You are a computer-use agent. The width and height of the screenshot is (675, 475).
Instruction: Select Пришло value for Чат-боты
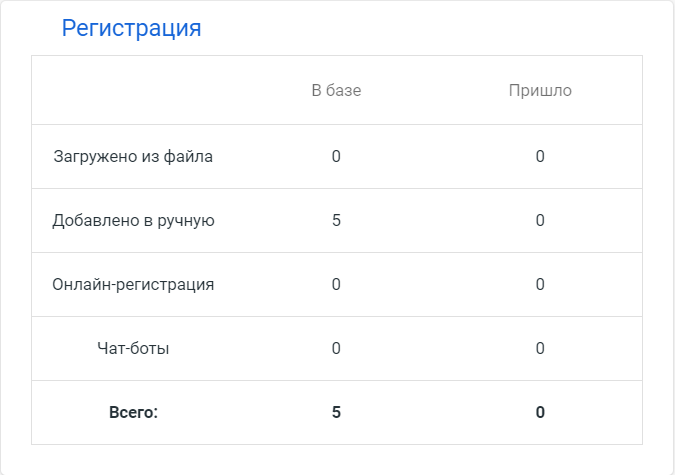coord(540,348)
